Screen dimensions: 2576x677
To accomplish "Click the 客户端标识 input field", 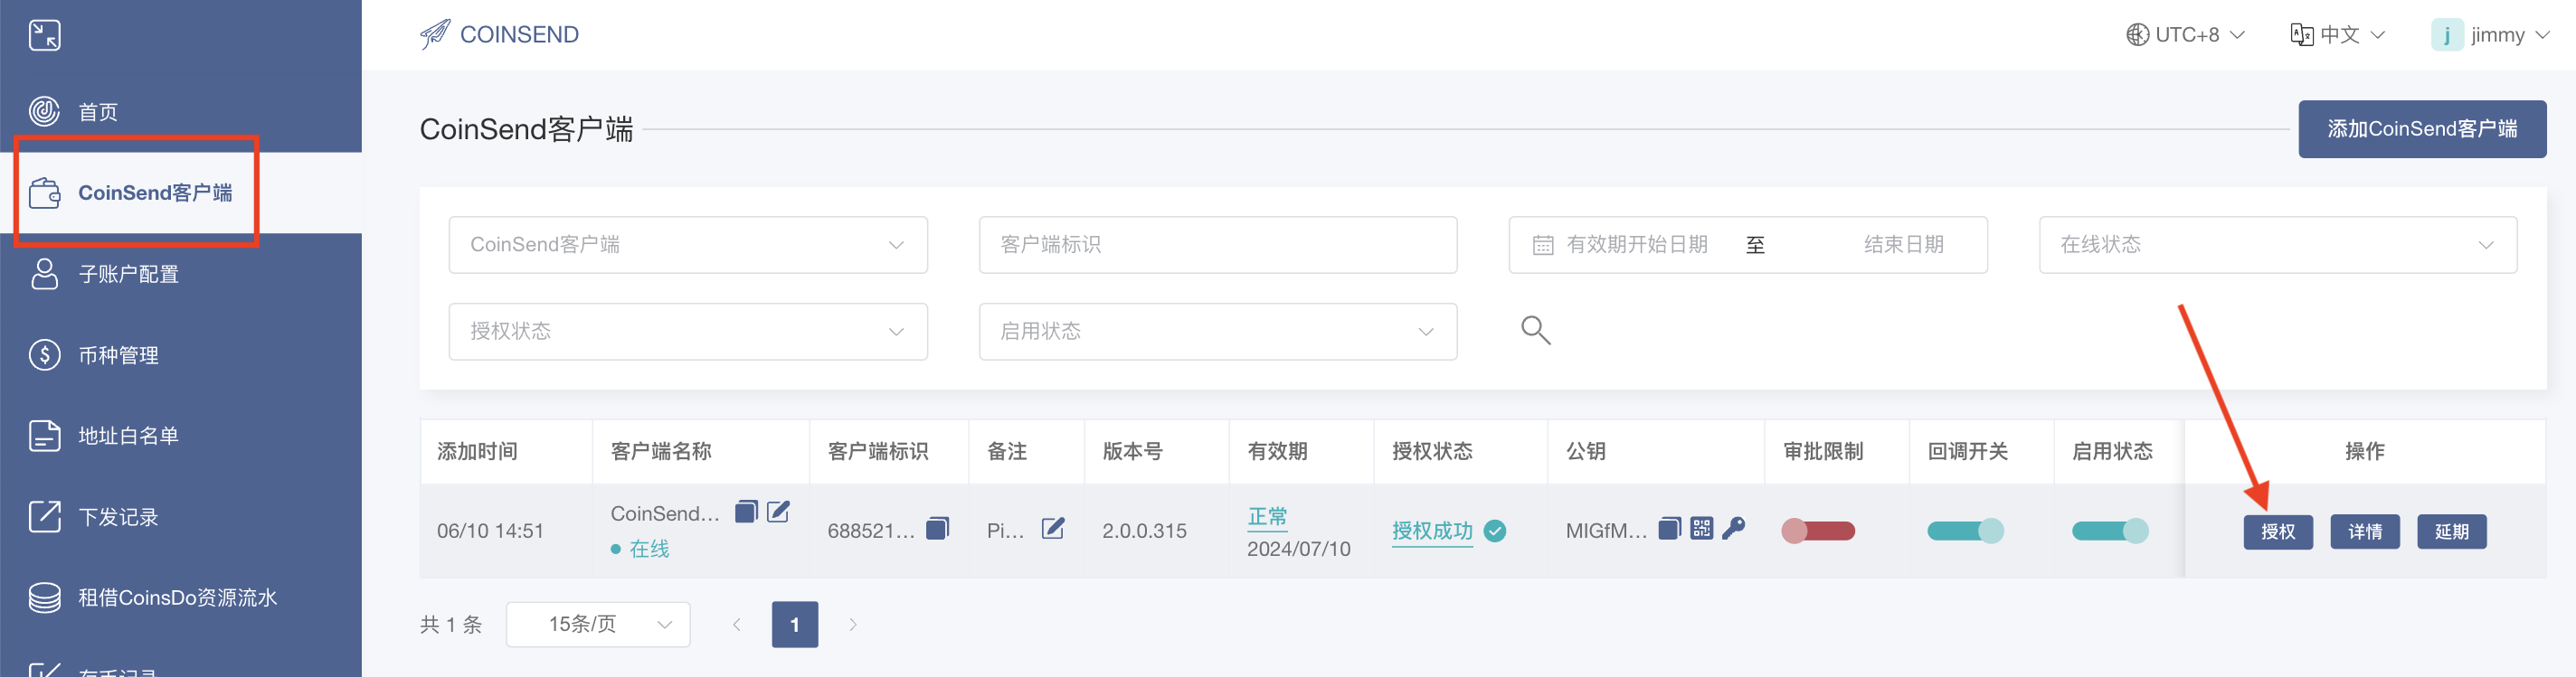I will [x=1217, y=245].
